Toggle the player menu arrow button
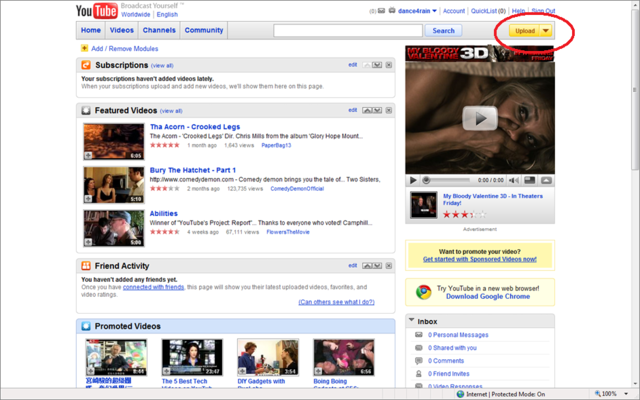 546,180
